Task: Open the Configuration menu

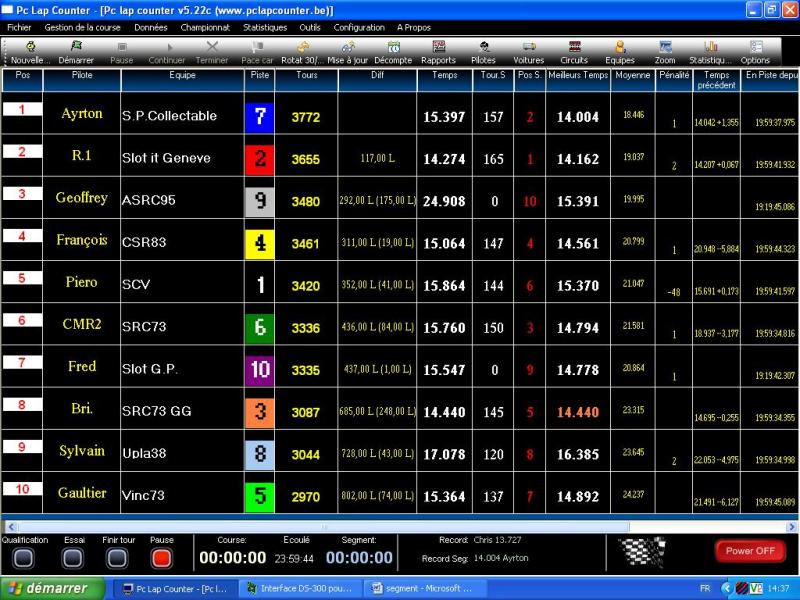Action: click(x=359, y=28)
